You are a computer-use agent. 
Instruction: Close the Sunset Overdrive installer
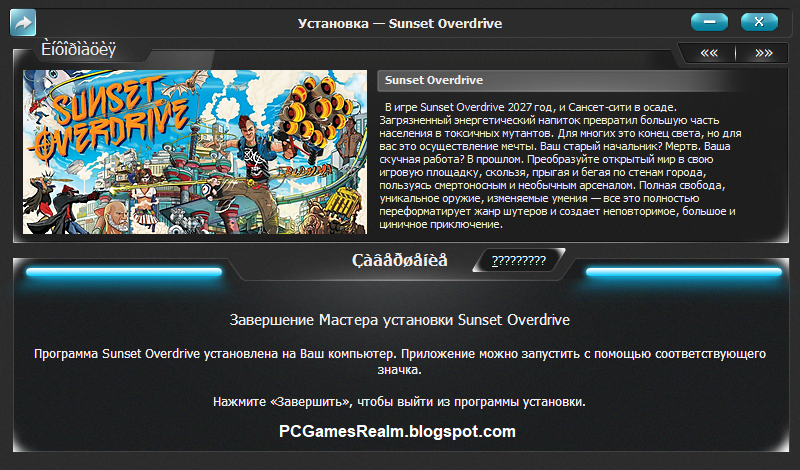tap(759, 22)
